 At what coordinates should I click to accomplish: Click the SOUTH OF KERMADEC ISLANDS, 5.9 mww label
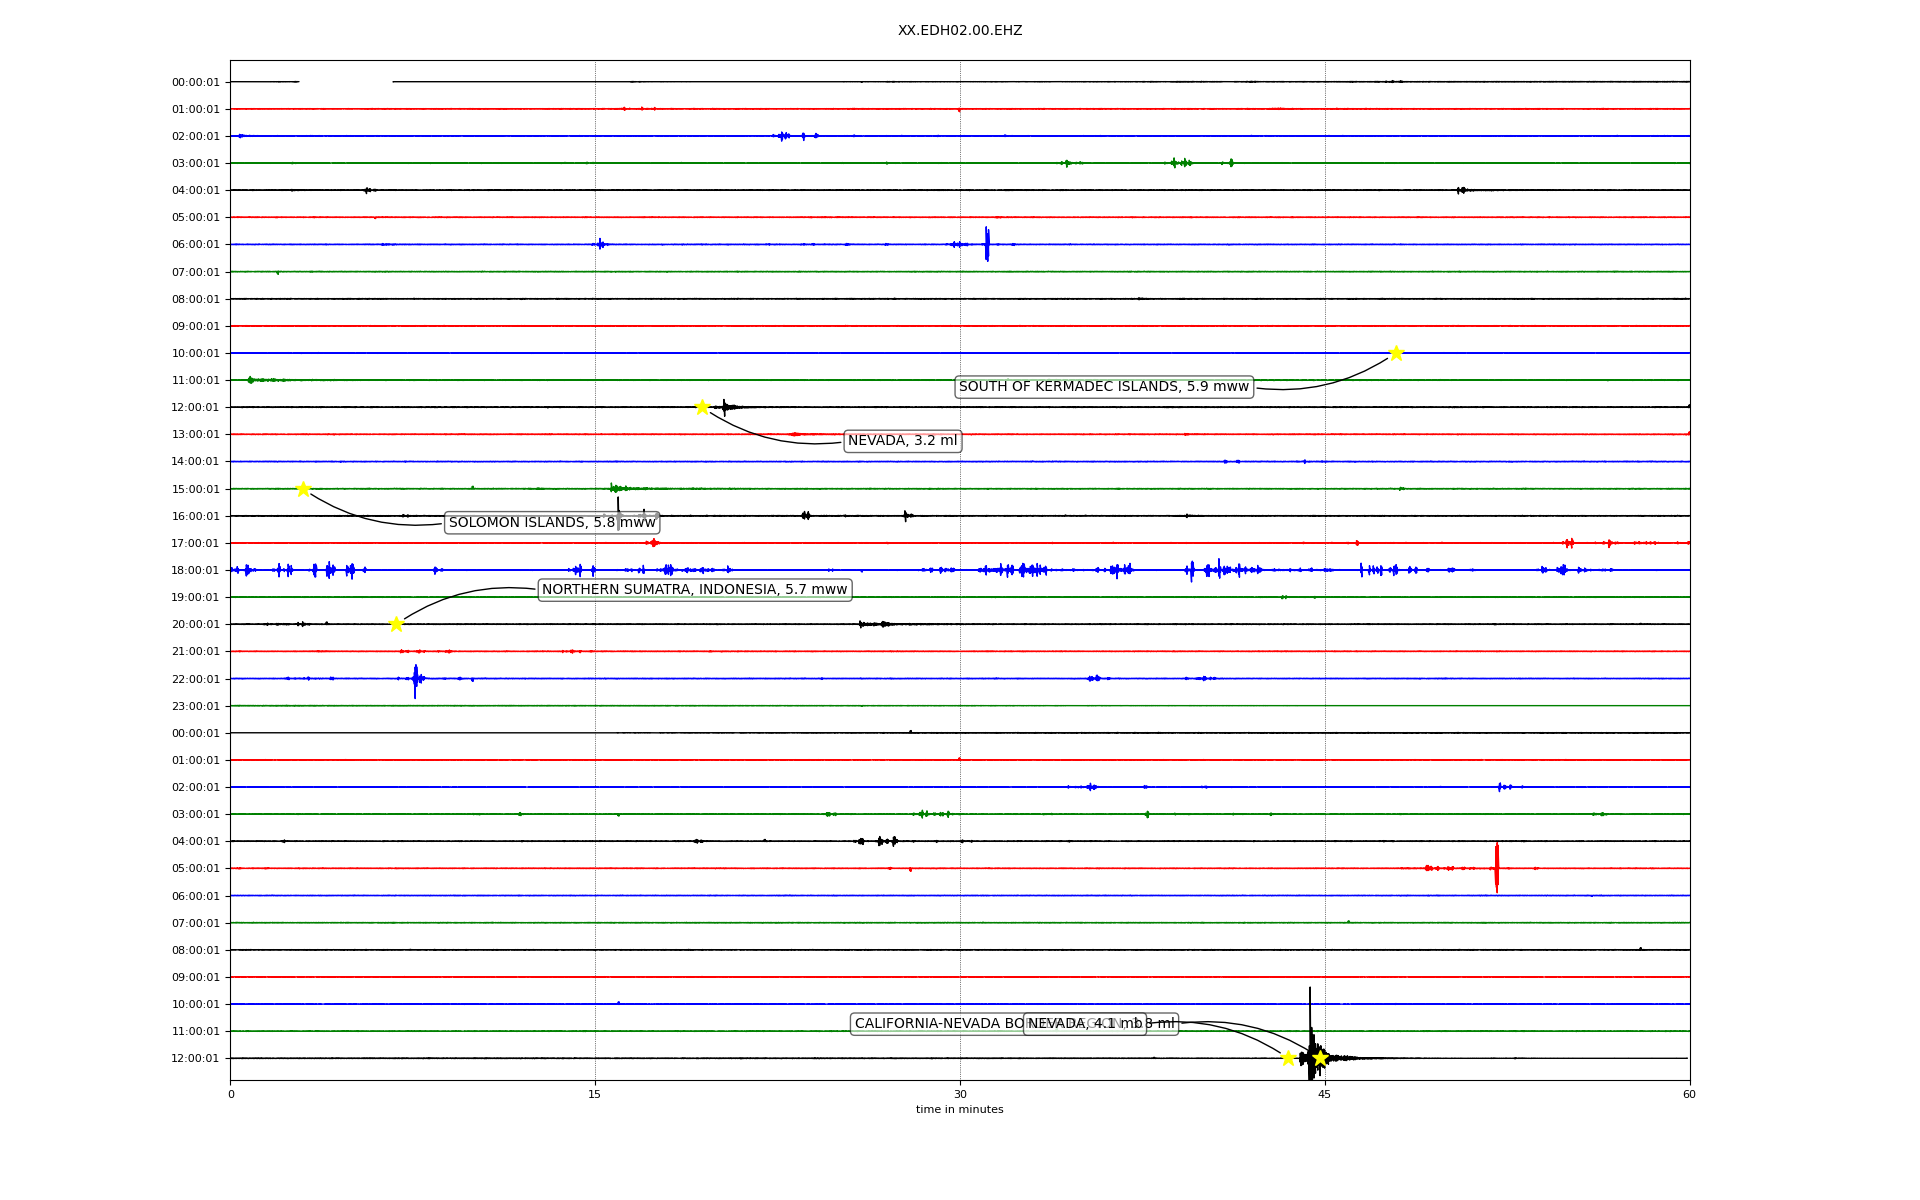[1103, 387]
